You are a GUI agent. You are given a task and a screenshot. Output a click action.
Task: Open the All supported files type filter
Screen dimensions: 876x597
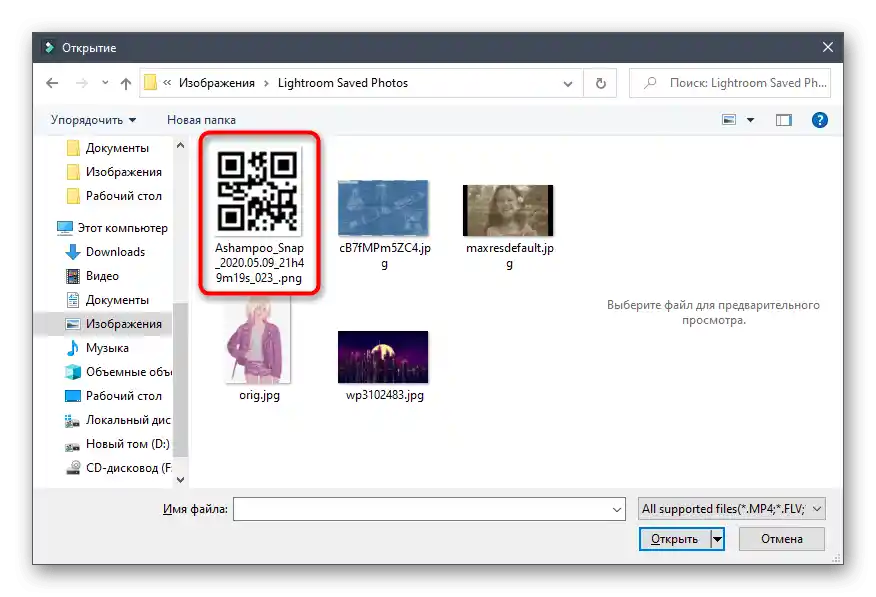click(x=731, y=509)
